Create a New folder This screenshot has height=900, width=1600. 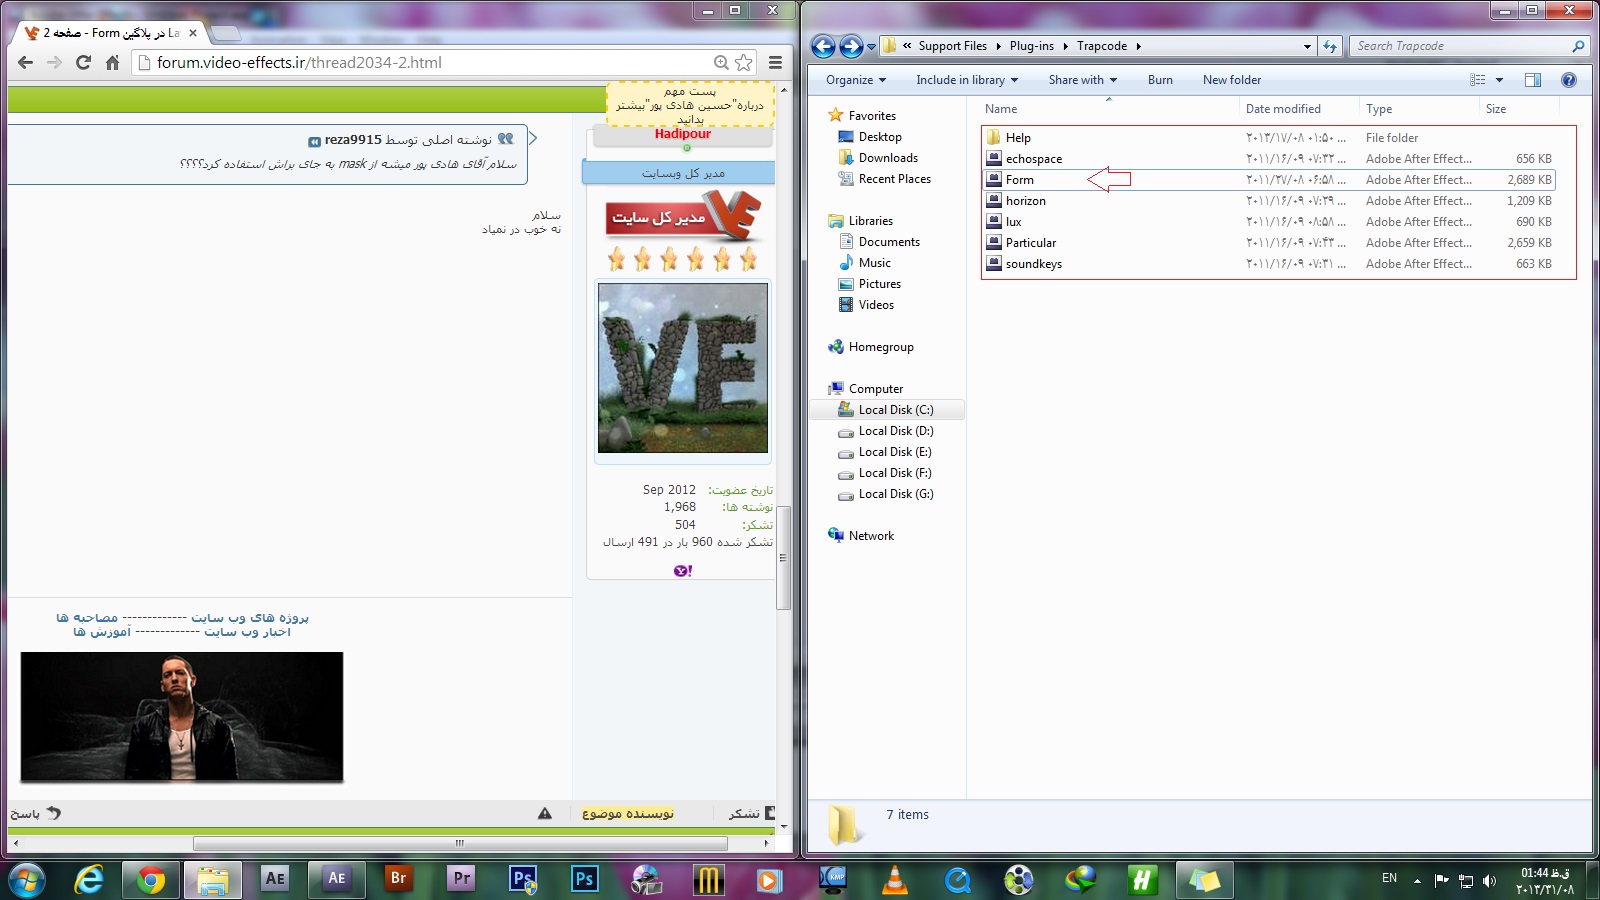tap(1232, 80)
